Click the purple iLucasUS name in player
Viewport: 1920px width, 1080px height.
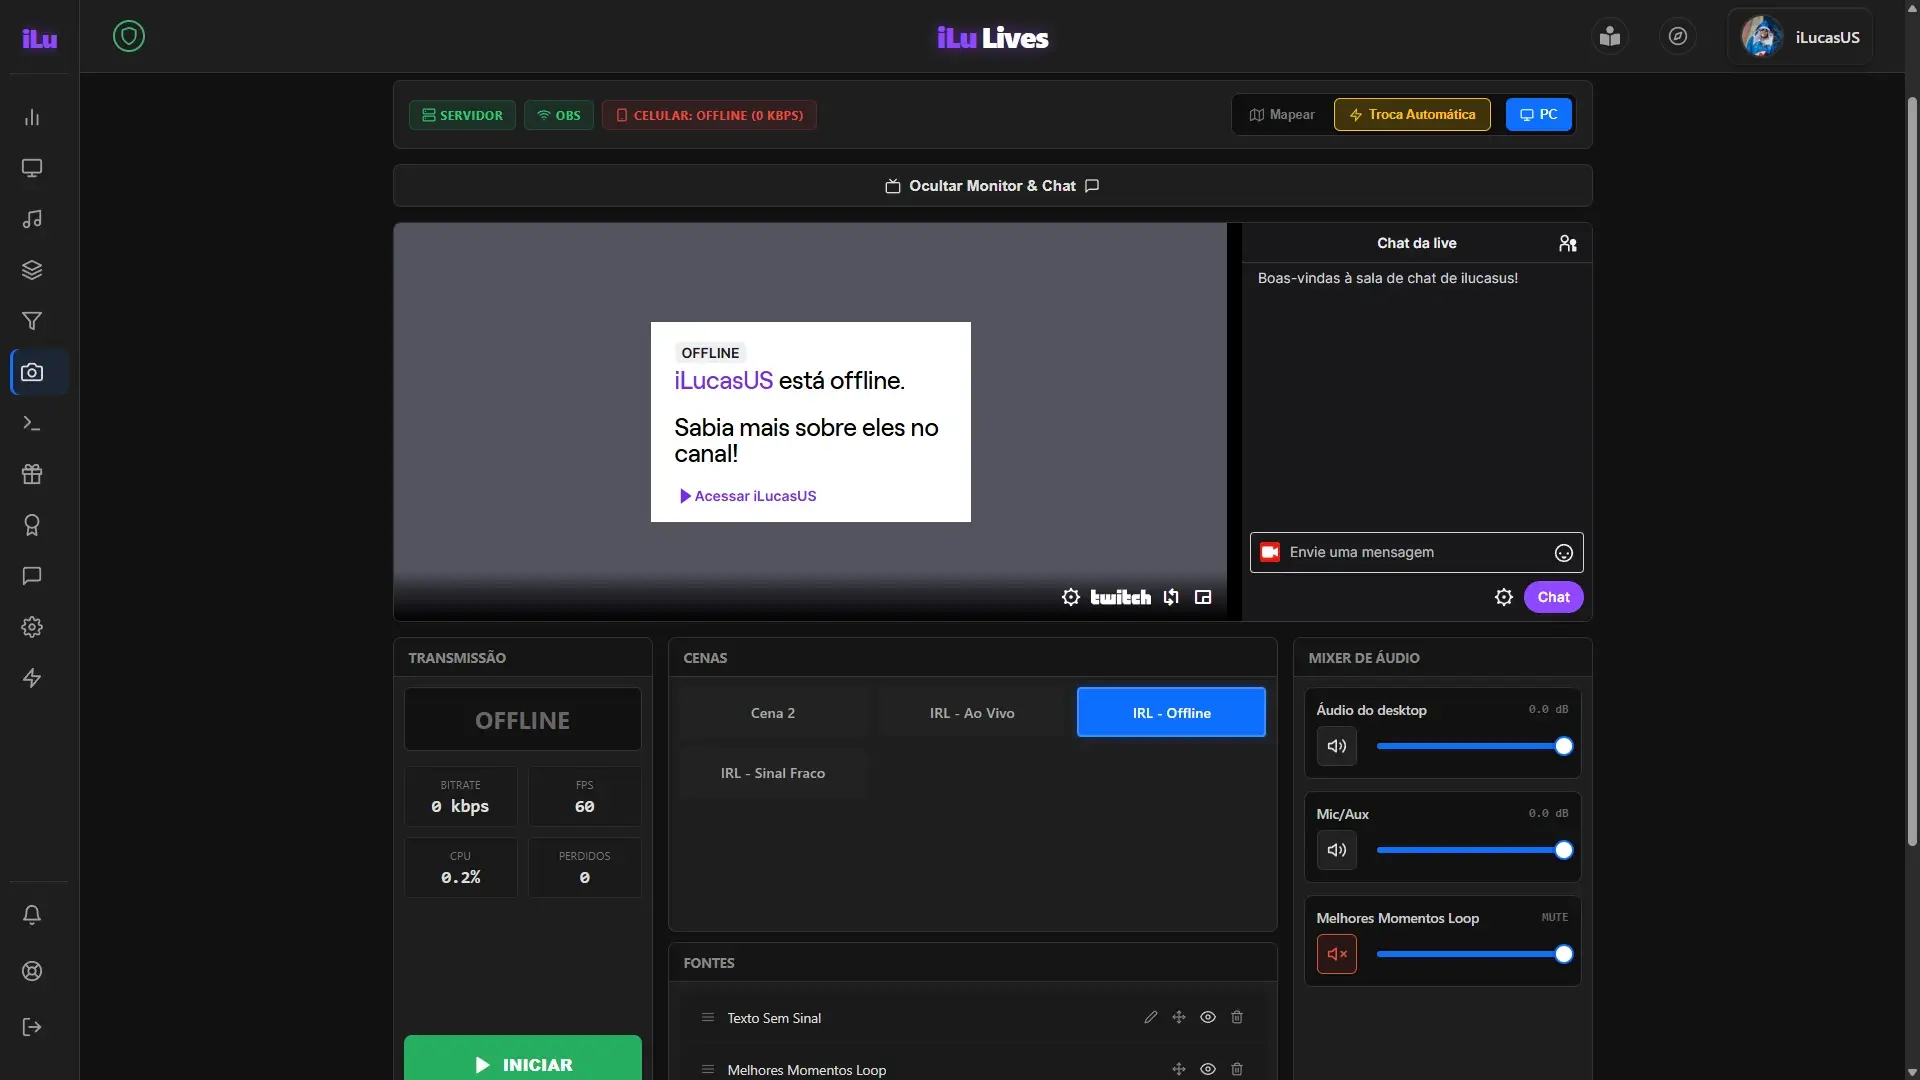pyautogui.click(x=723, y=381)
